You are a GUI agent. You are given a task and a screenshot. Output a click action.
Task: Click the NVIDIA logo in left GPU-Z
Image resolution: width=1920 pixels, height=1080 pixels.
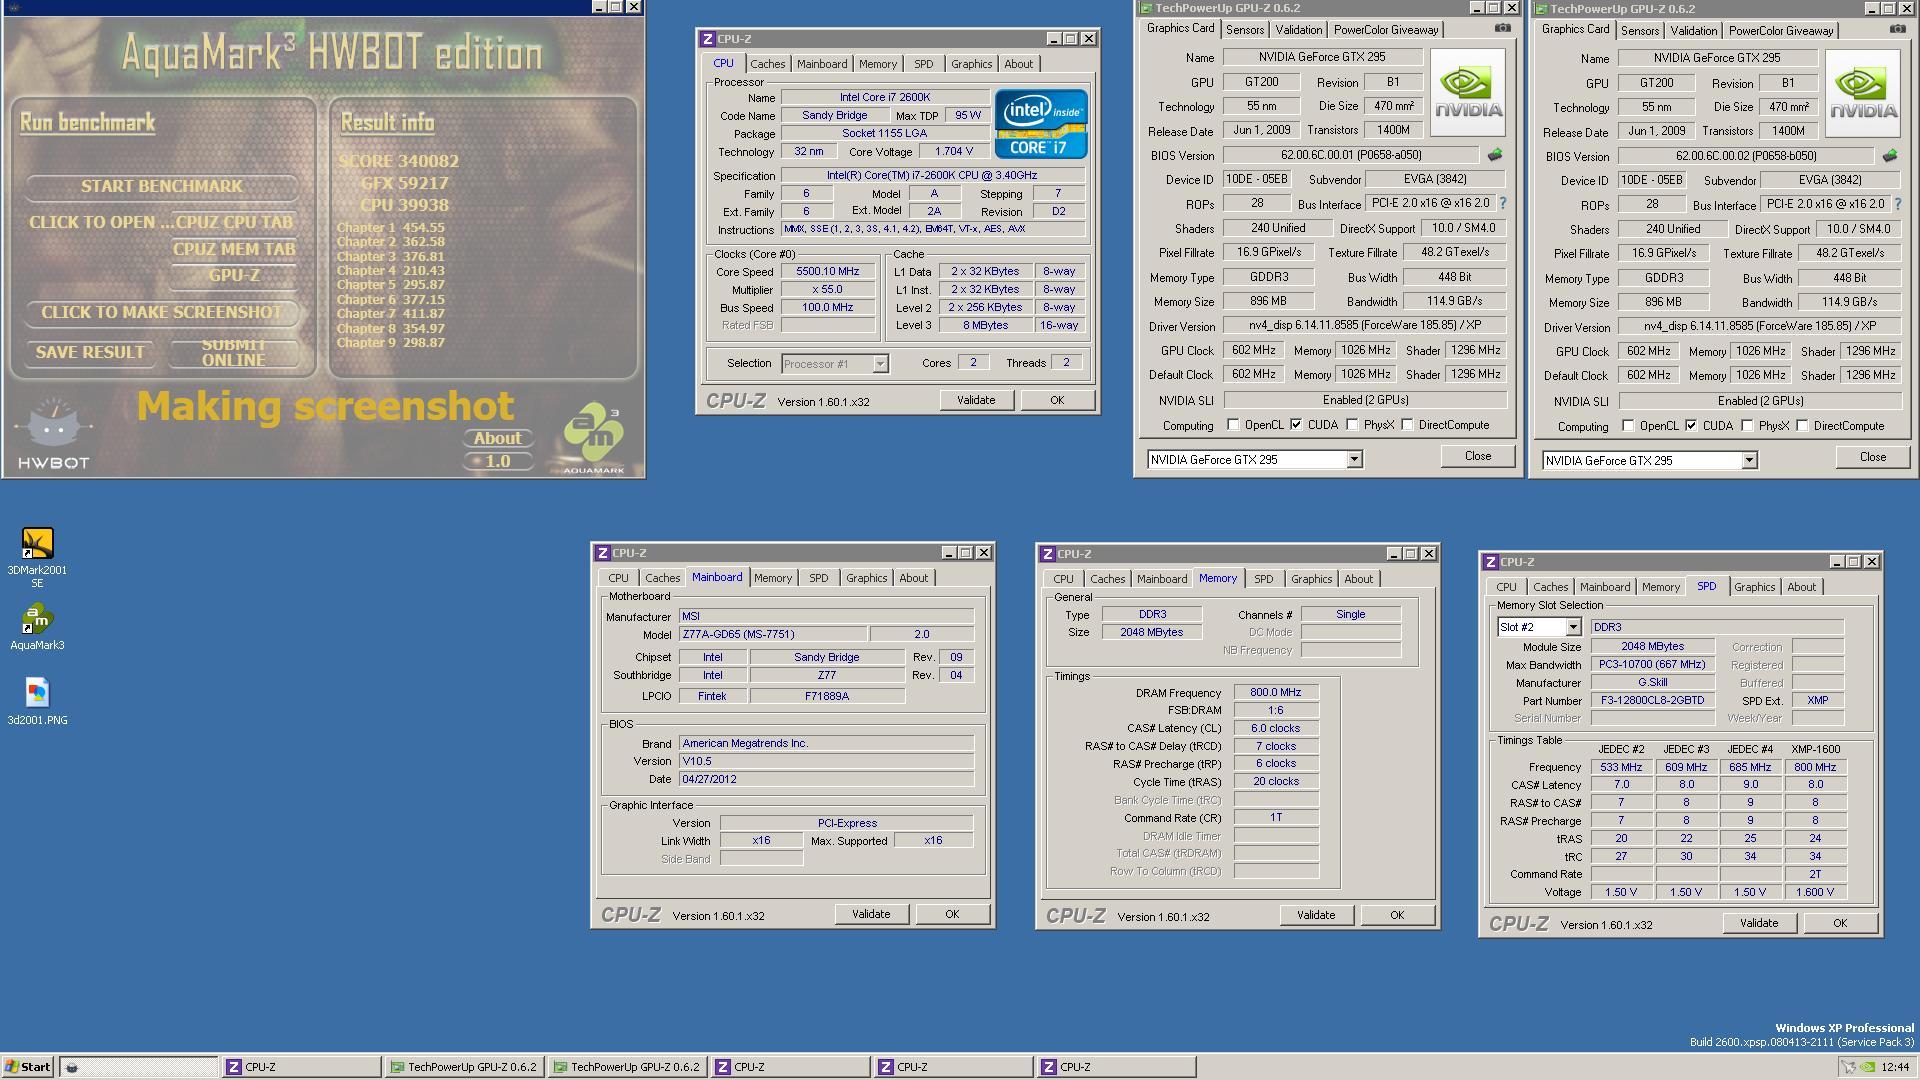click(x=1468, y=92)
